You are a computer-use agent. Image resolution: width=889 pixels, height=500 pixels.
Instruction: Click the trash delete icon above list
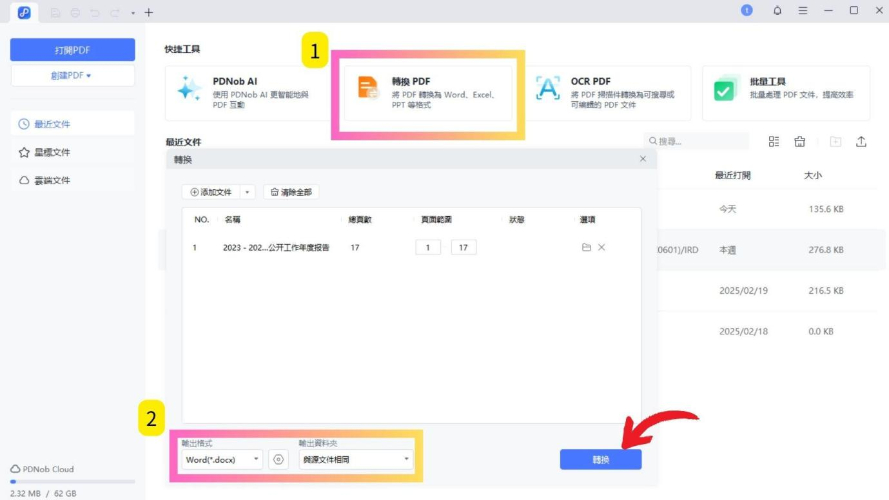point(799,142)
